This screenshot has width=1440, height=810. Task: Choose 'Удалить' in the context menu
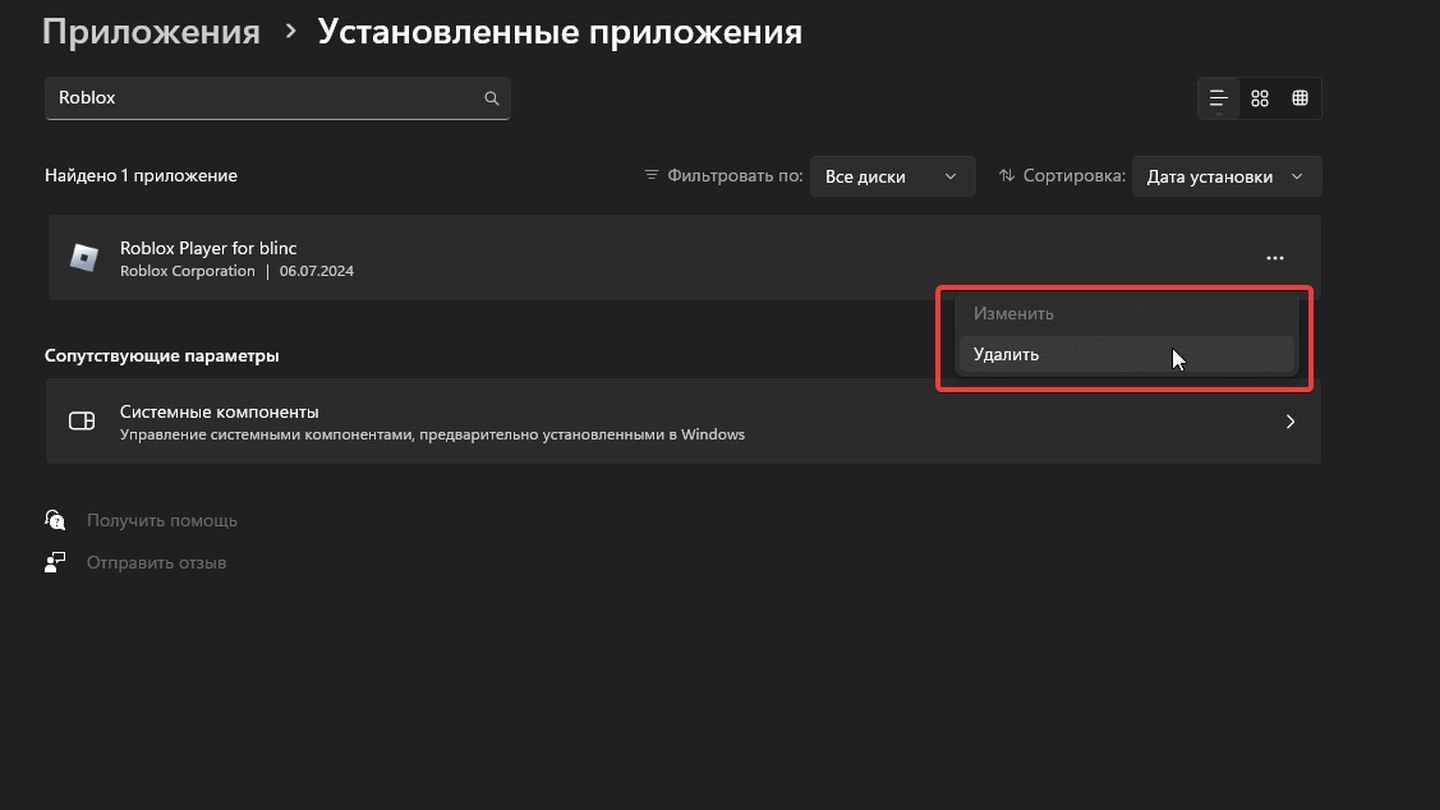point(1126,354)
